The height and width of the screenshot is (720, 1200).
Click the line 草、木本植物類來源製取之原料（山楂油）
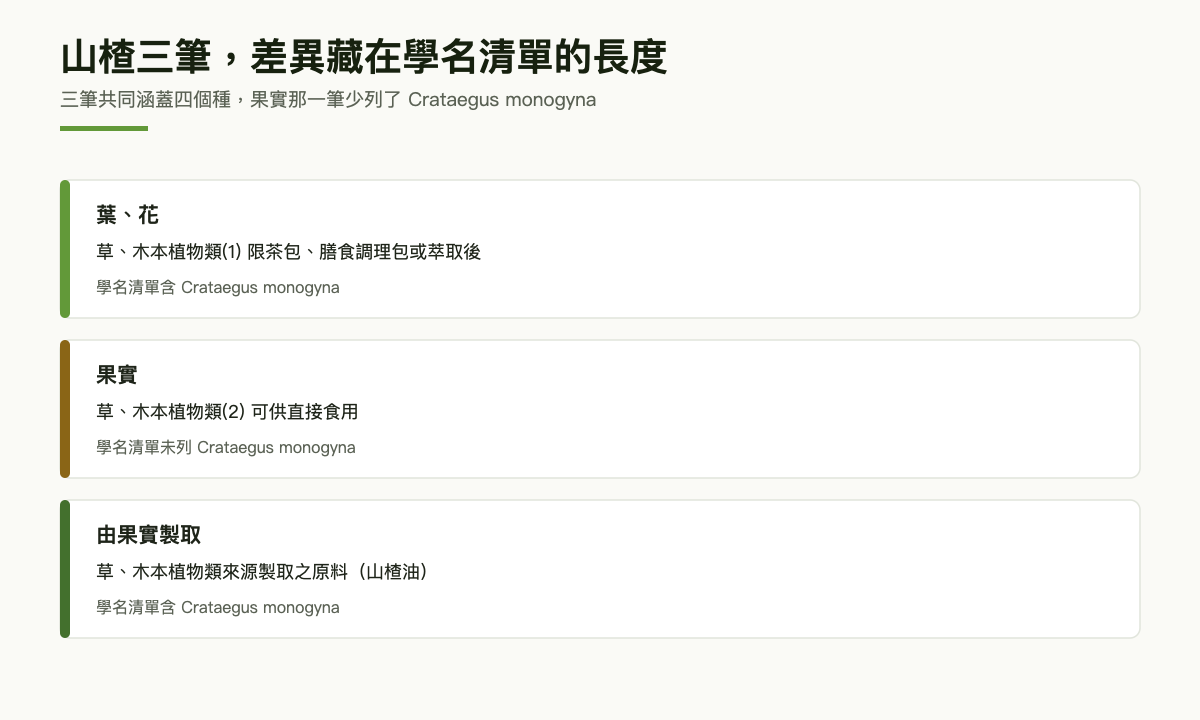261,572
